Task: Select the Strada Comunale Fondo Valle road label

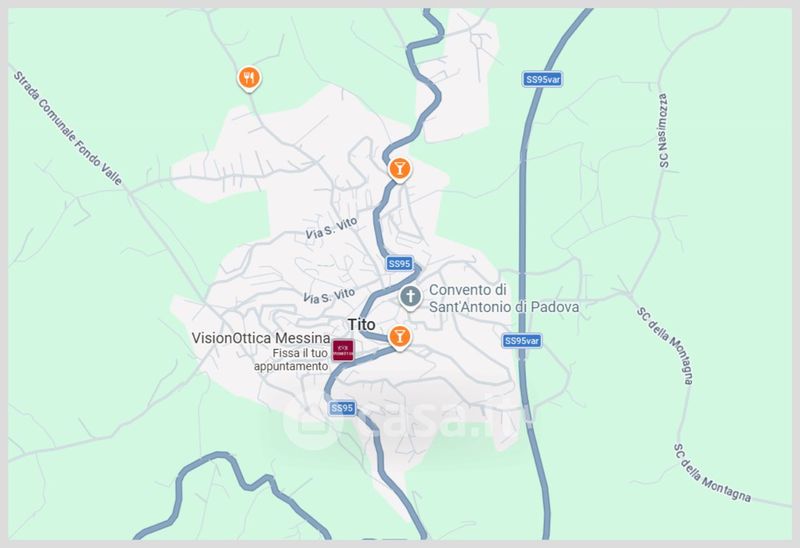Action: [x=68, y=128]
